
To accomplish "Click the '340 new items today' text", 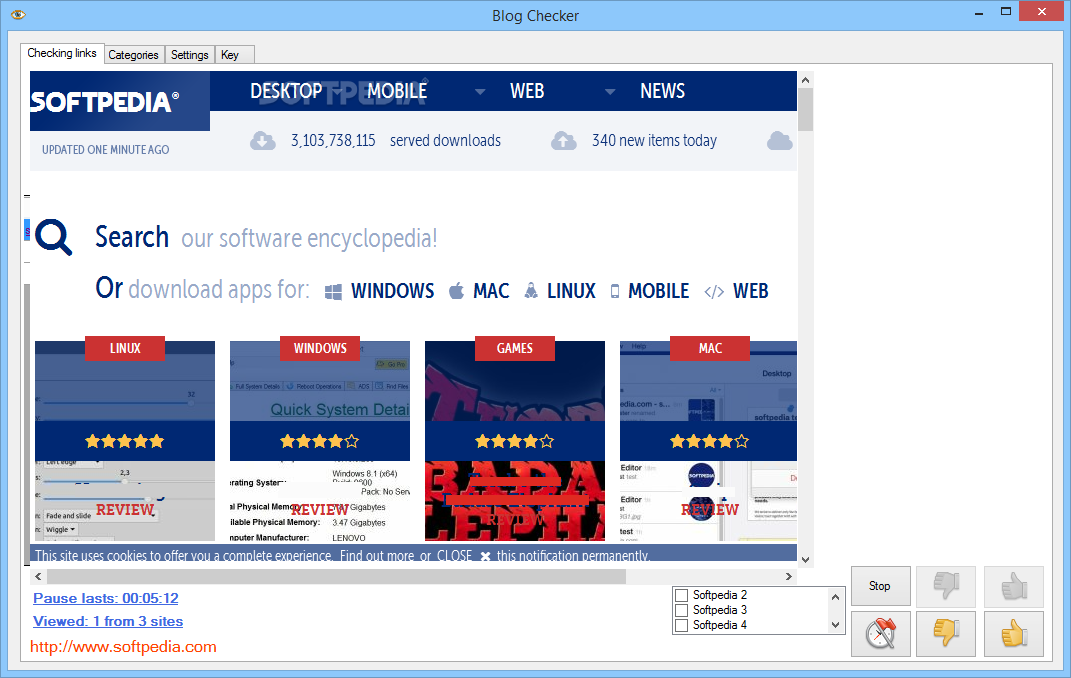I will [x=654, y=141].
